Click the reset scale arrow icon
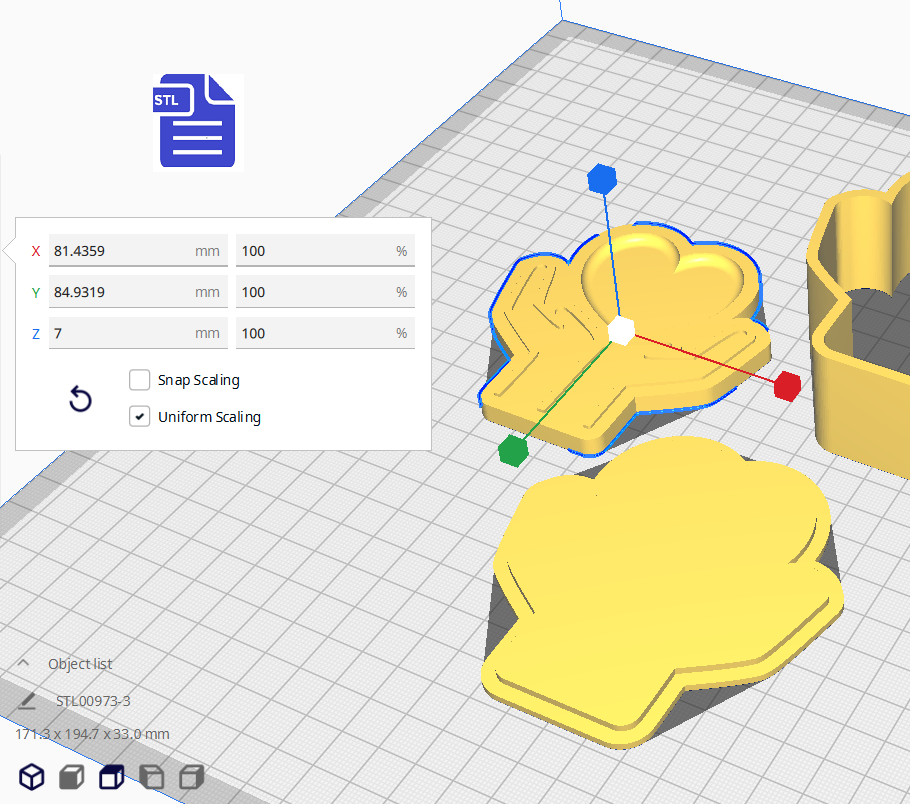Image resolution: width=910 pixels, height=804 pixels. [80, 400]
